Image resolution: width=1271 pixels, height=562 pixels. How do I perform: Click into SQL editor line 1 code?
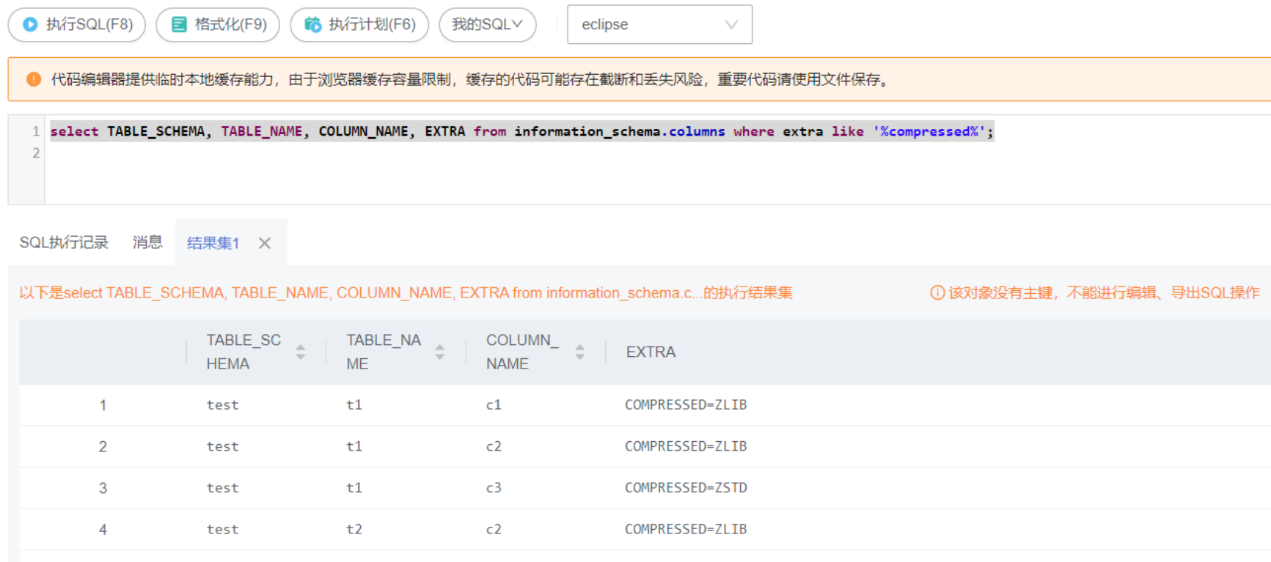522,132
